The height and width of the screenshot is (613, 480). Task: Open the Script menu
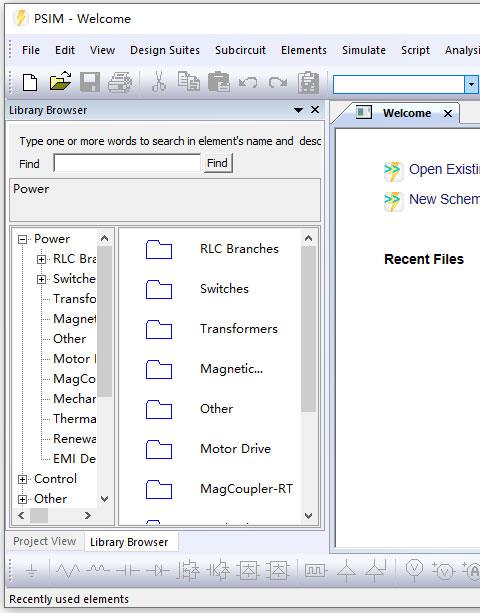point(415,50)
